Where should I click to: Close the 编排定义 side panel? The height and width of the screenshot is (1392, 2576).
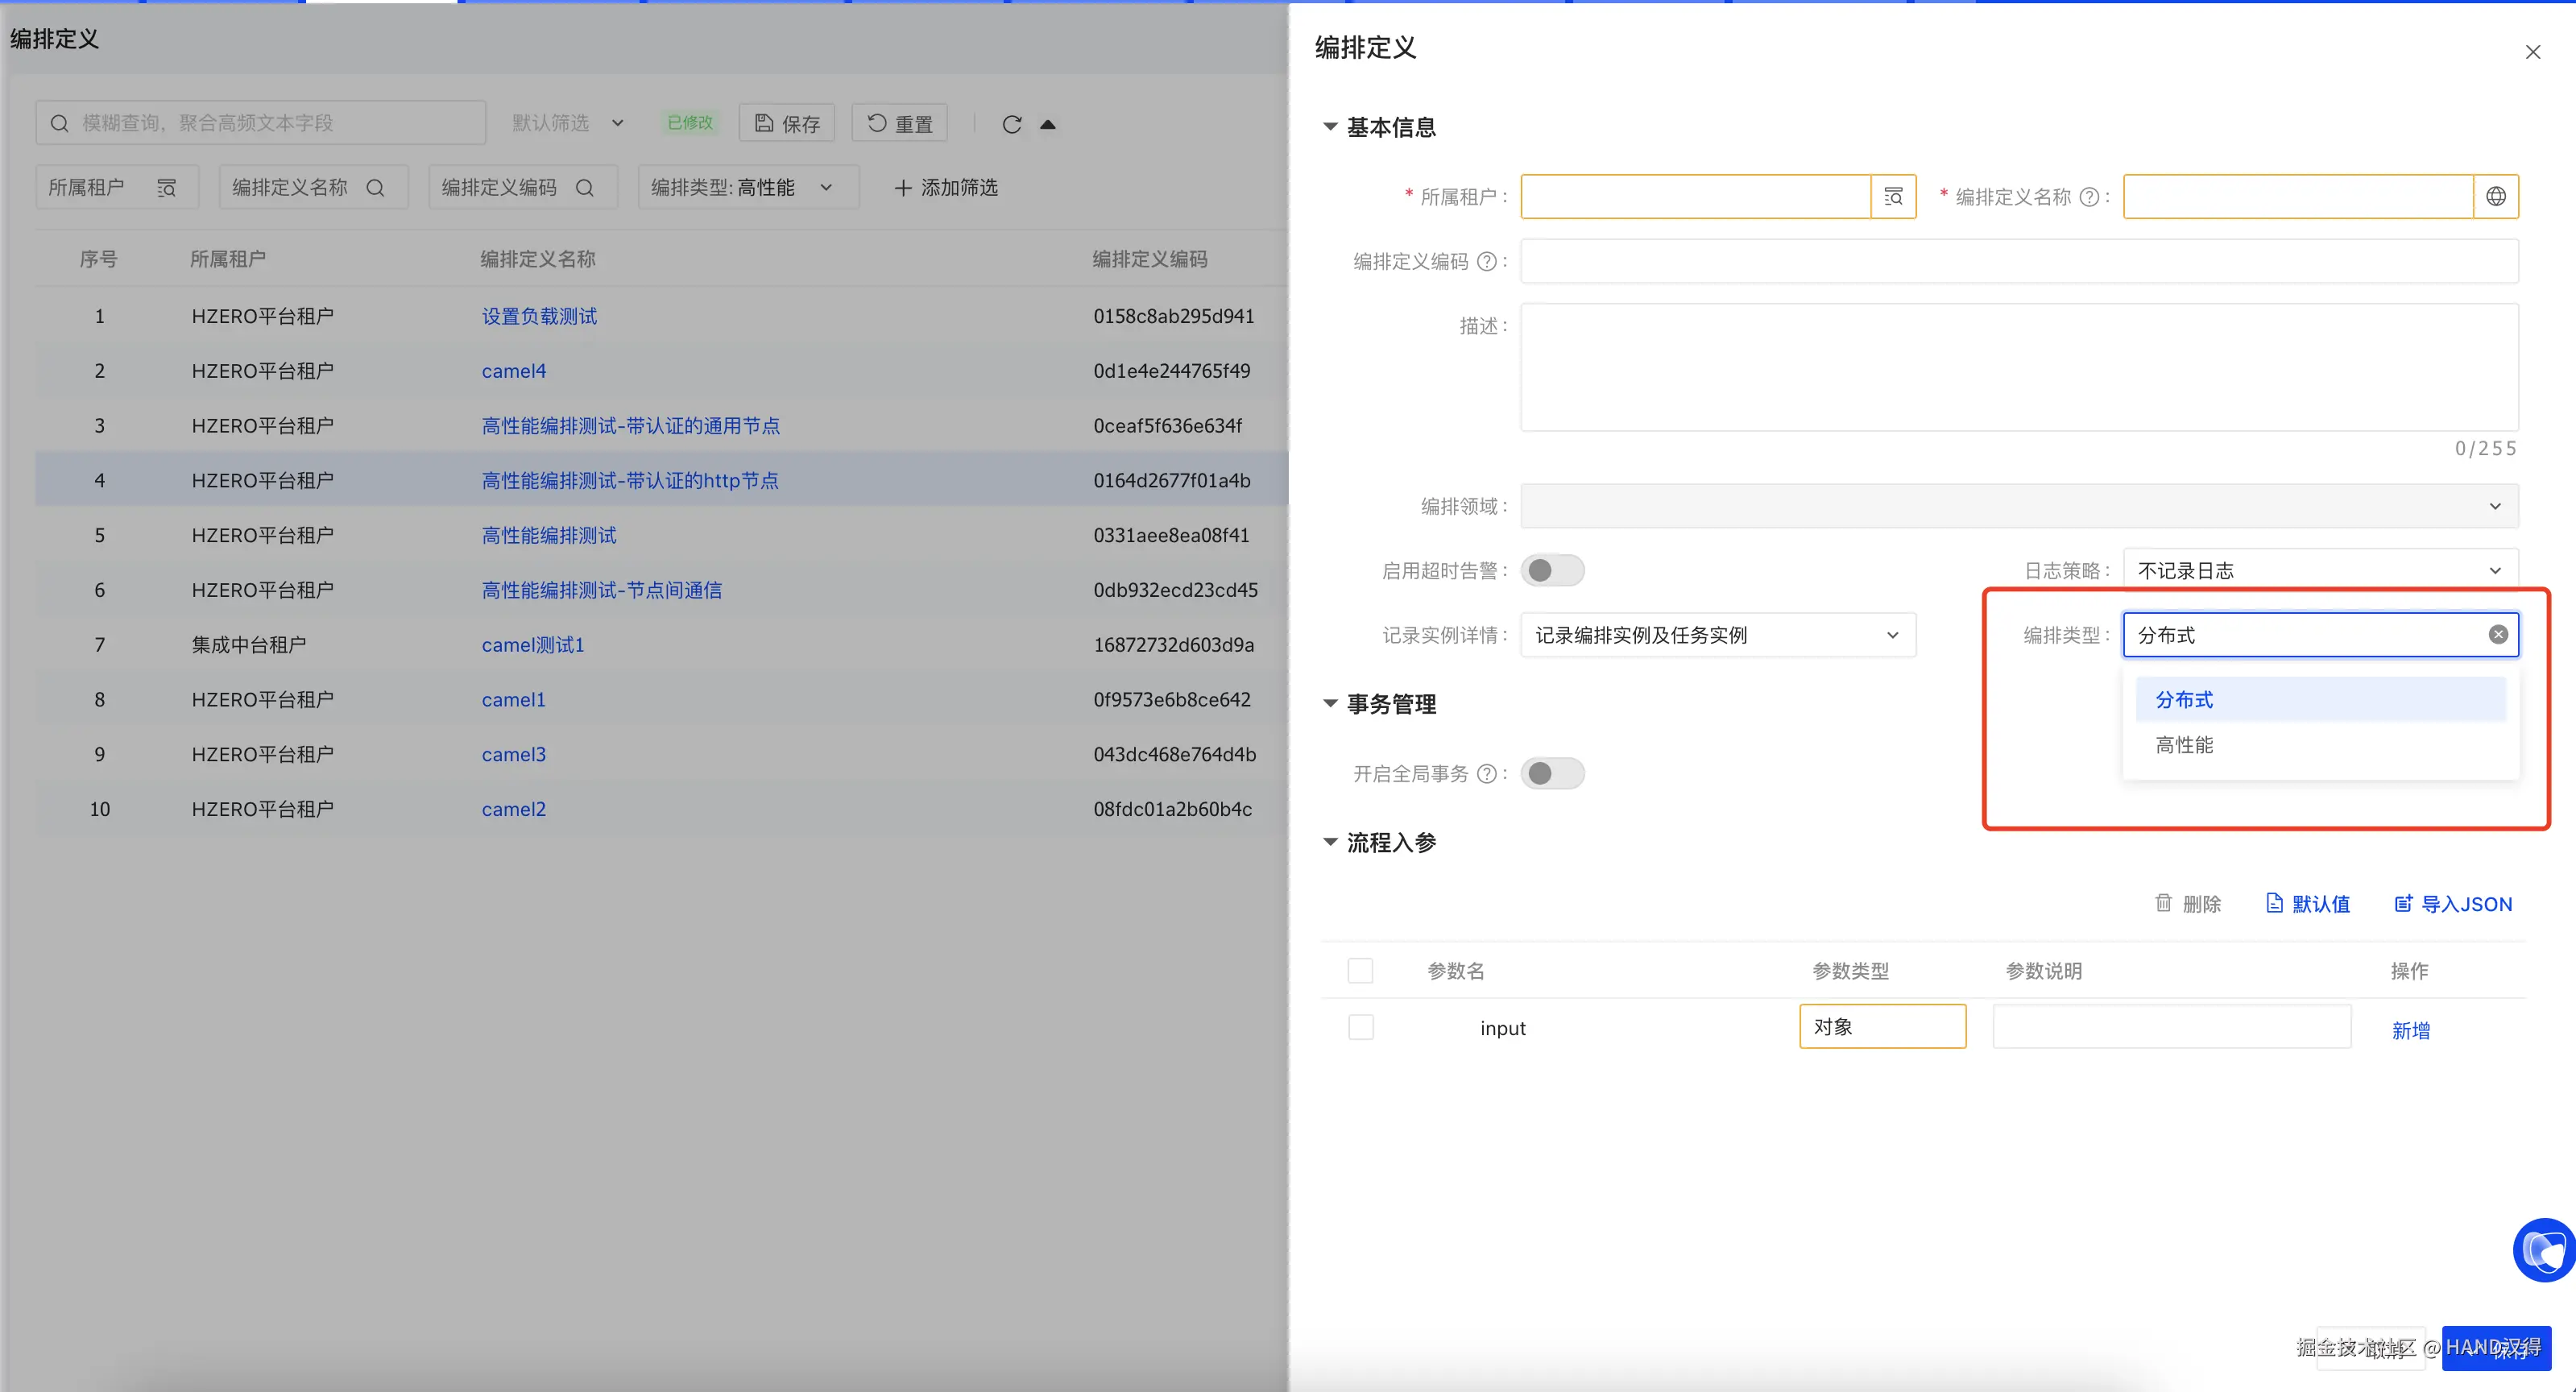coord(2532,52)
